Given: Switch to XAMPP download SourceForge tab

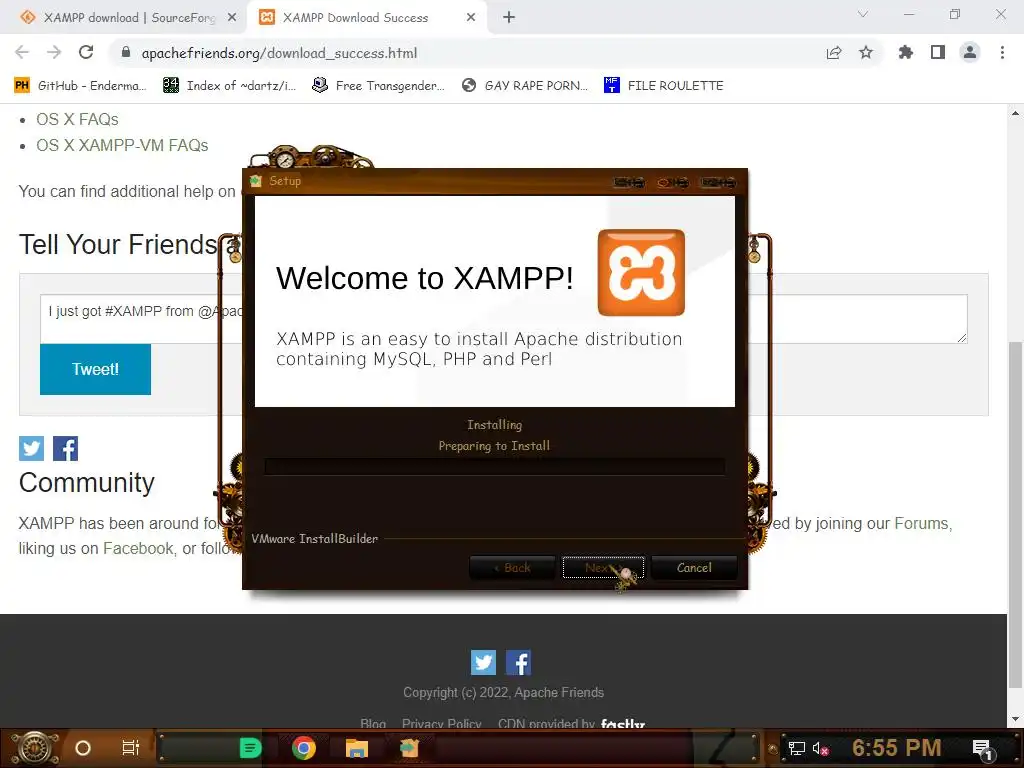Looking at the screenshot, I should click(x=129, y=18).
